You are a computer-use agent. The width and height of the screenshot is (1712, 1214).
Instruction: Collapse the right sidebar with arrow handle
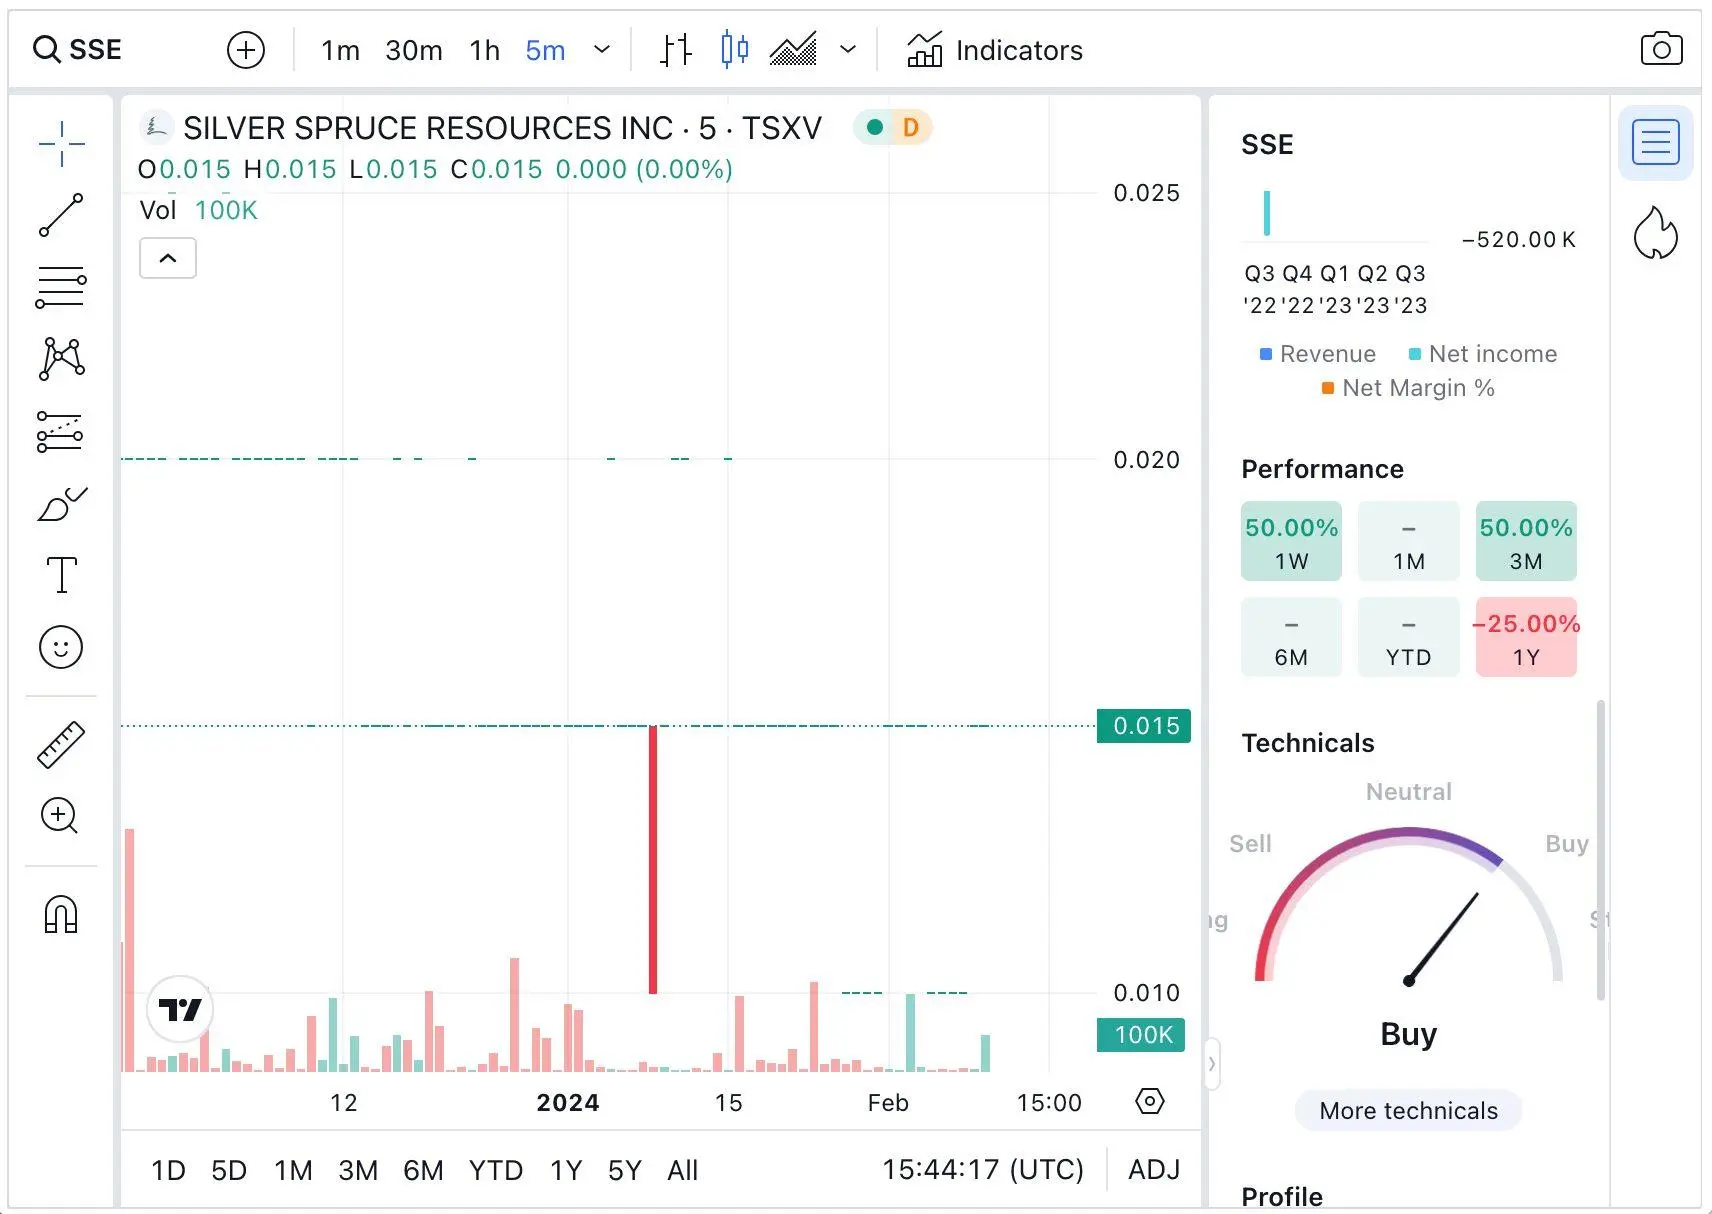click(1212, 1064)
